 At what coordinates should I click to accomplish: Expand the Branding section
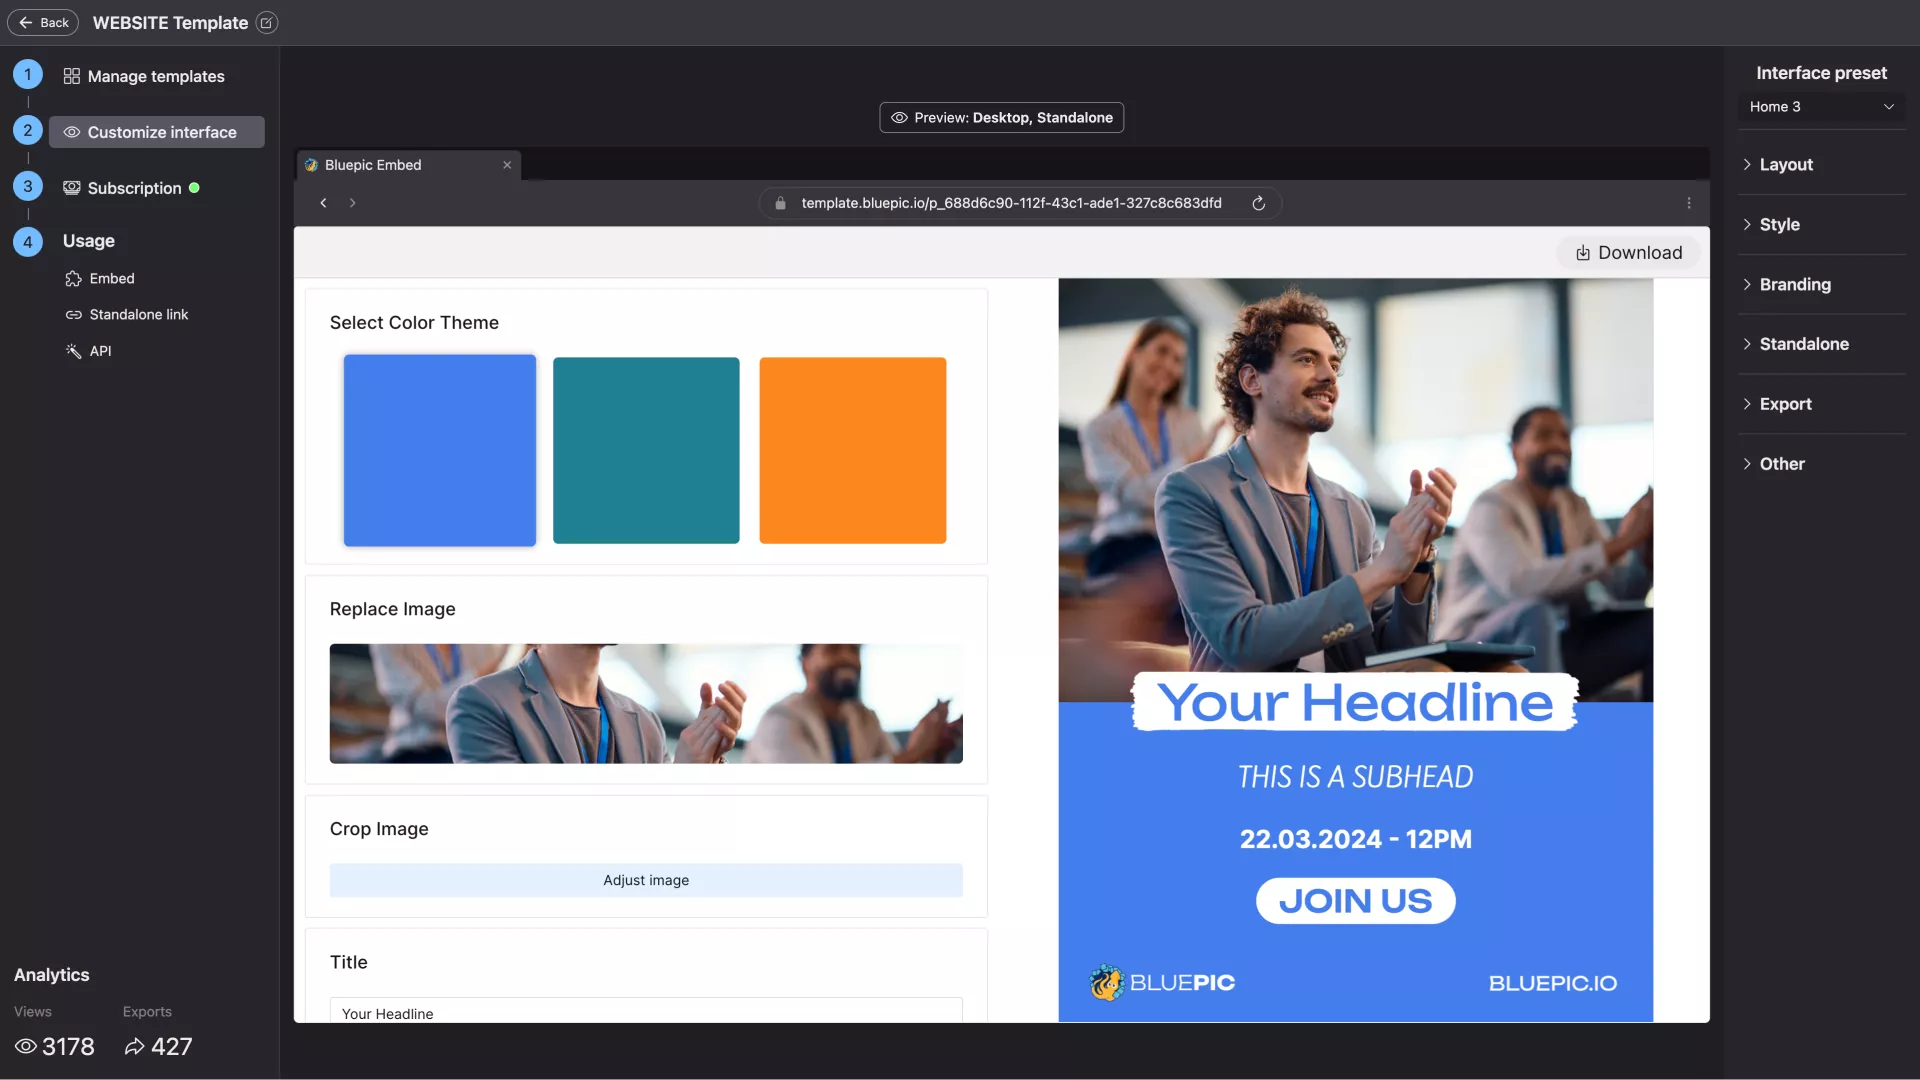pyautogui.click(x=1794, y=285)
